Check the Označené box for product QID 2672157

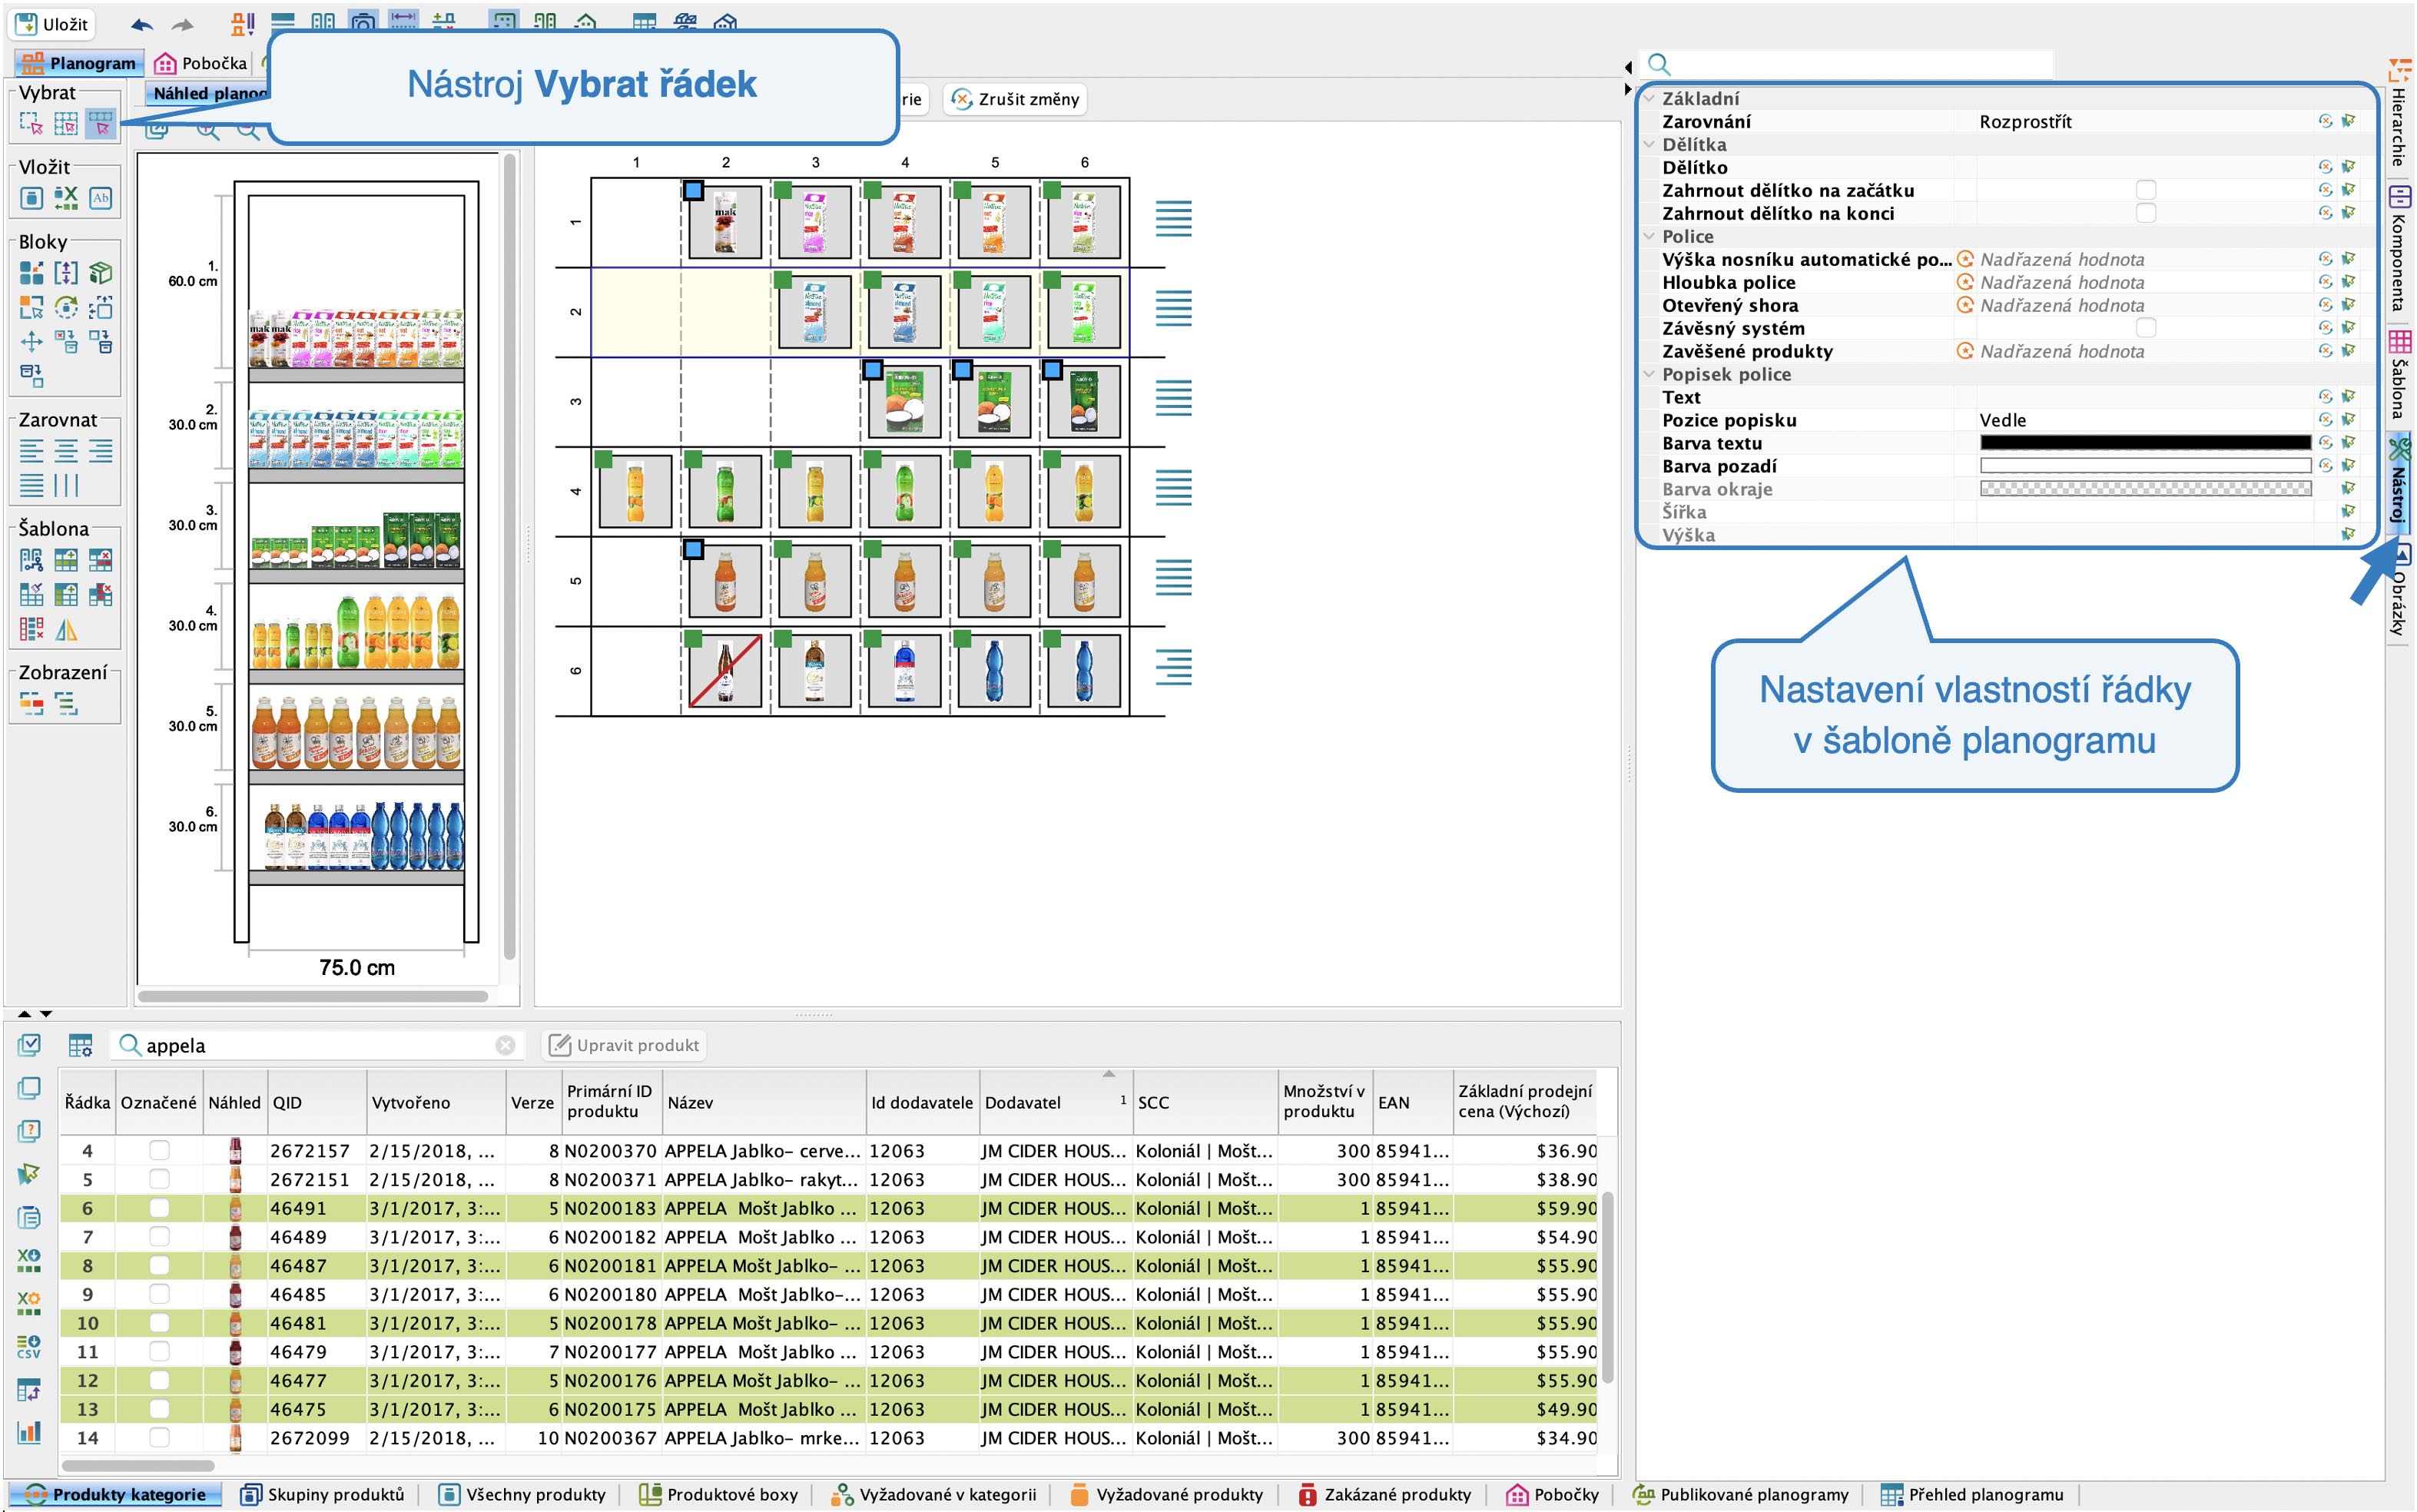point(159,1151)
